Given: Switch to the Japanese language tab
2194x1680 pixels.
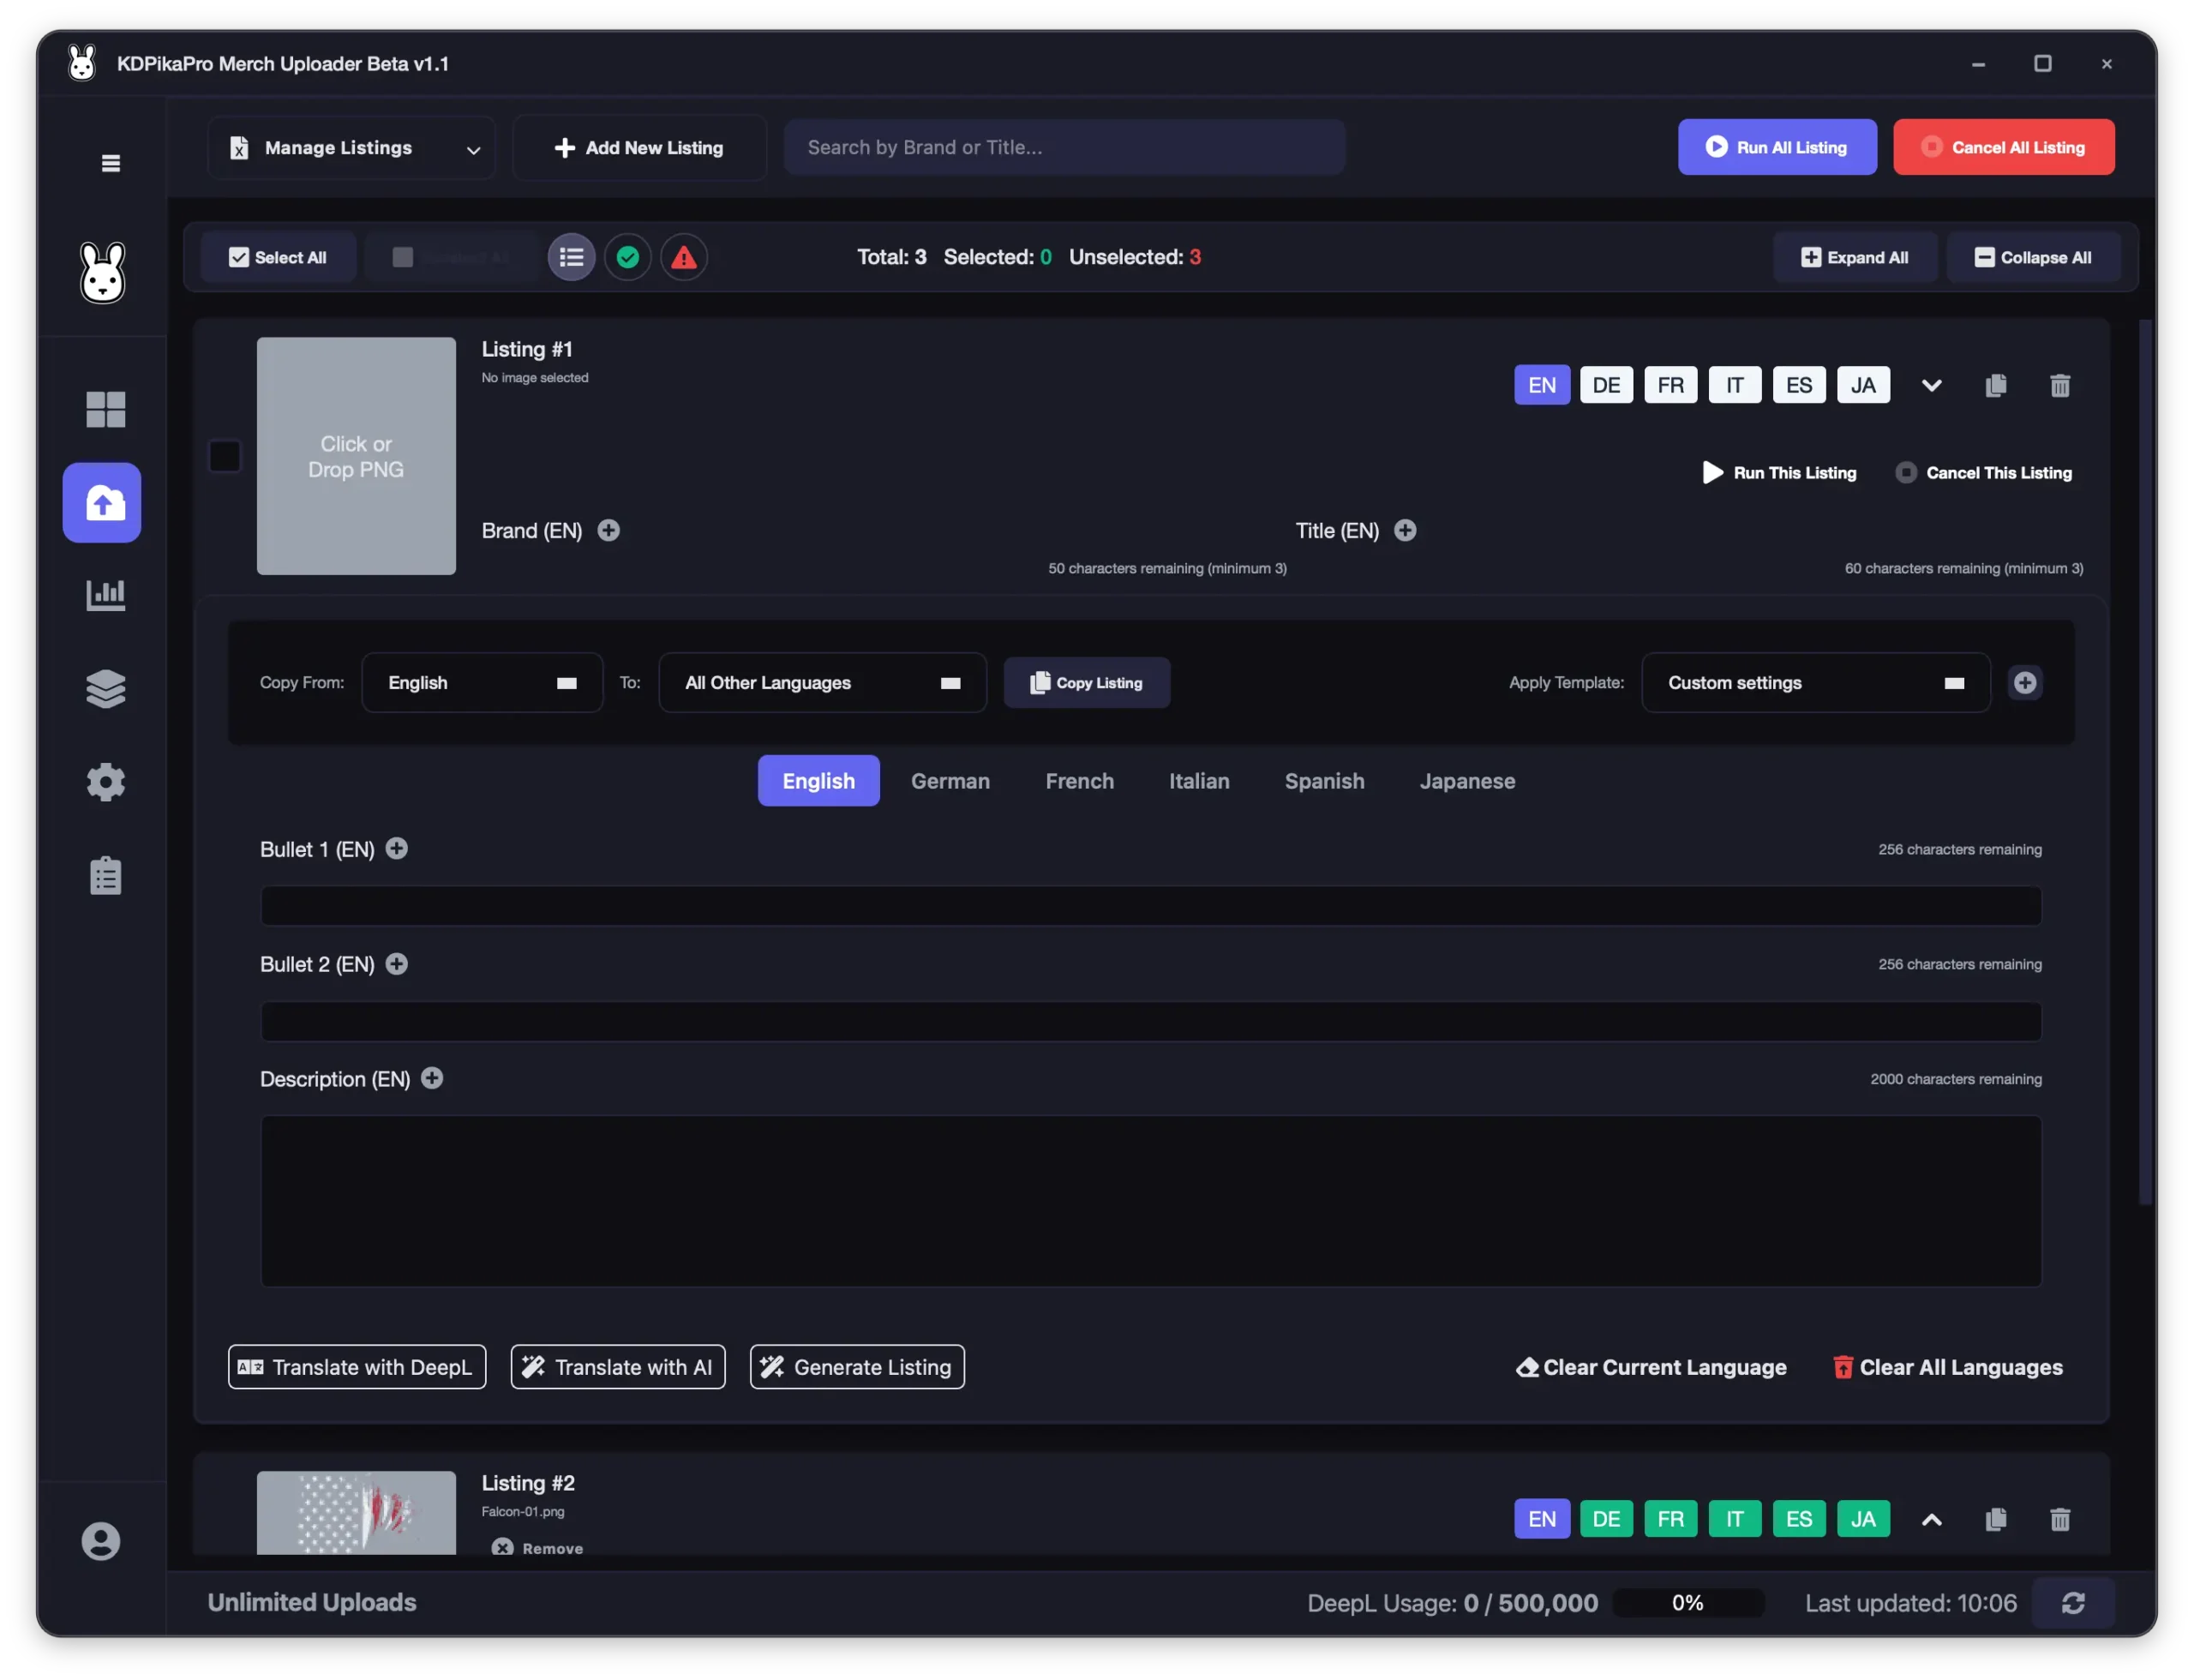Looking at the screenshot, I should 1467,781.
